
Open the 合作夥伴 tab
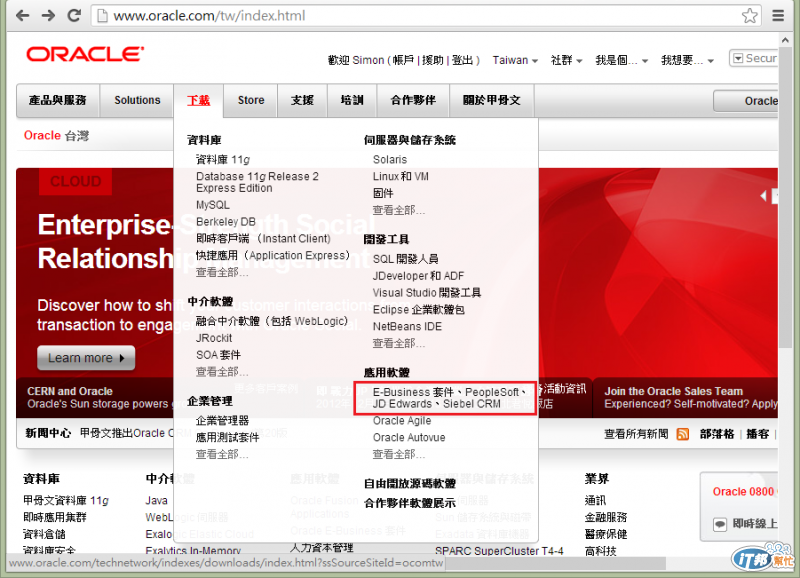click(413, 100)
